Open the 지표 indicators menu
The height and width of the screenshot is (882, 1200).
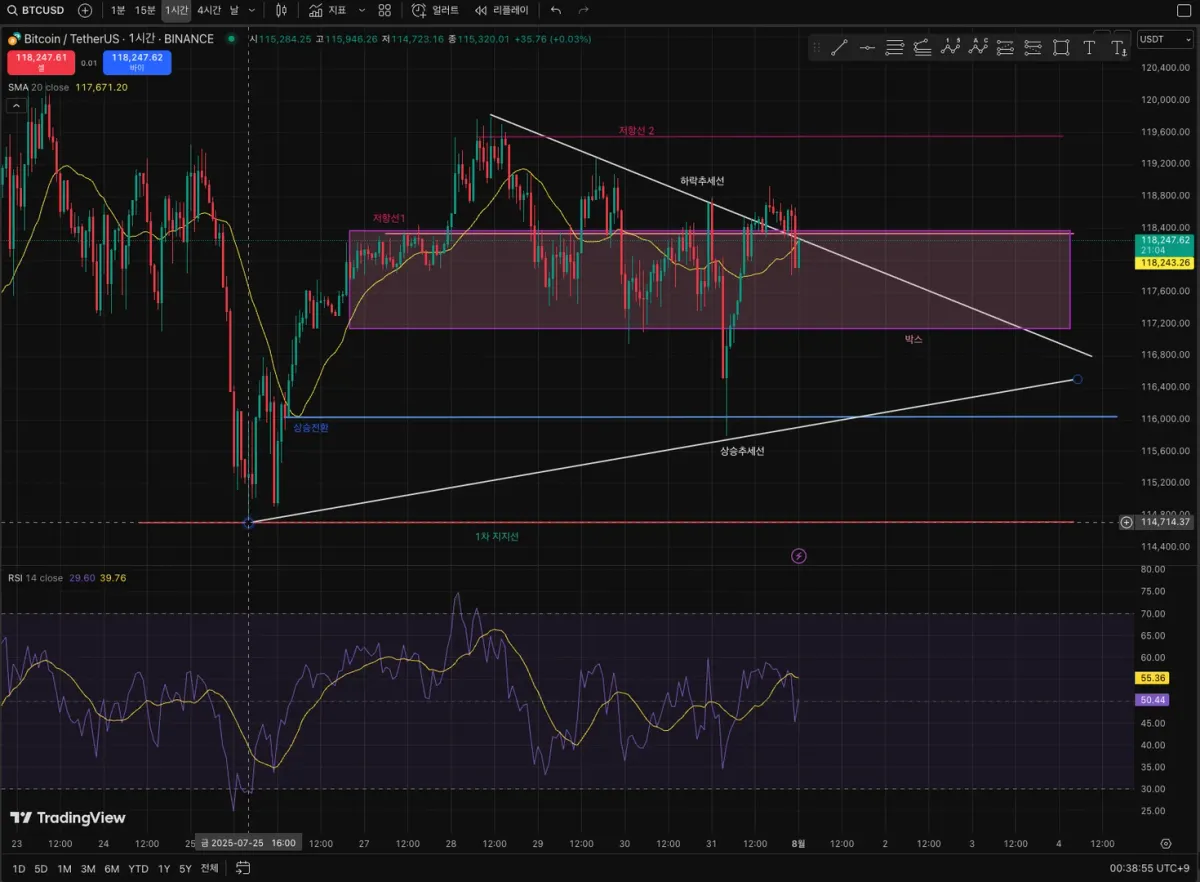[x=328, y=10]
